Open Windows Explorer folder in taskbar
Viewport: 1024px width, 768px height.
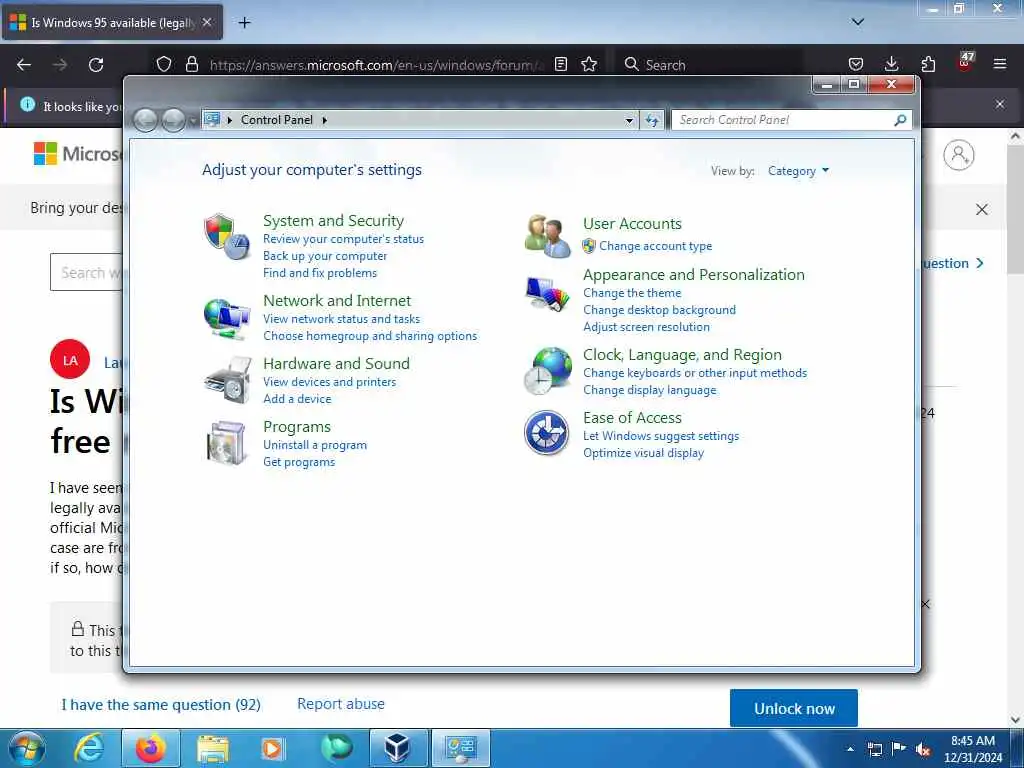coord(213,749)
